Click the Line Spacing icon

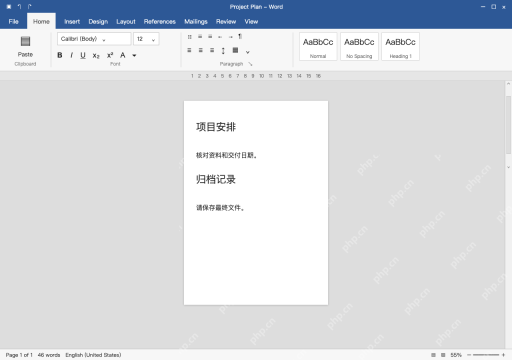pyautogui.click(x=223, y=51)
